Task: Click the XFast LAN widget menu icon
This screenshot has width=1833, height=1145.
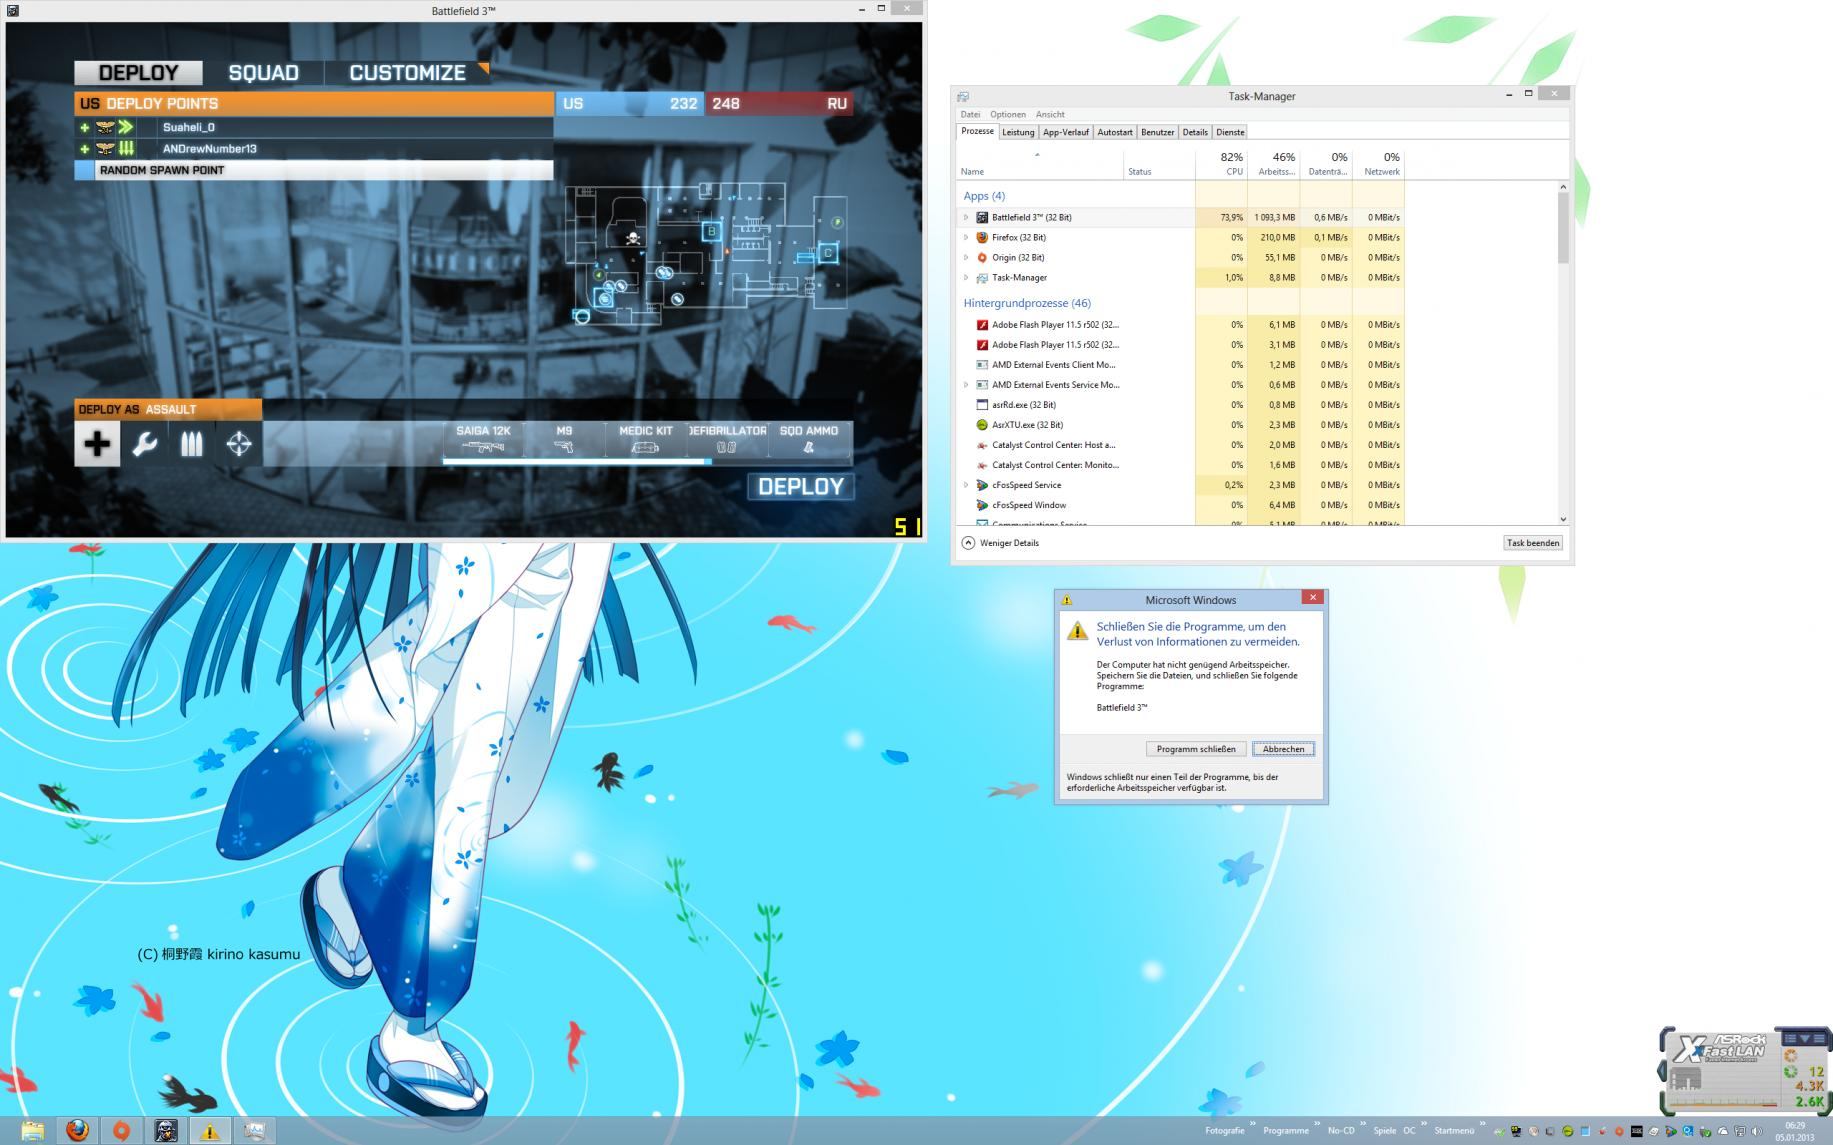Action: pos(1819,1038)
